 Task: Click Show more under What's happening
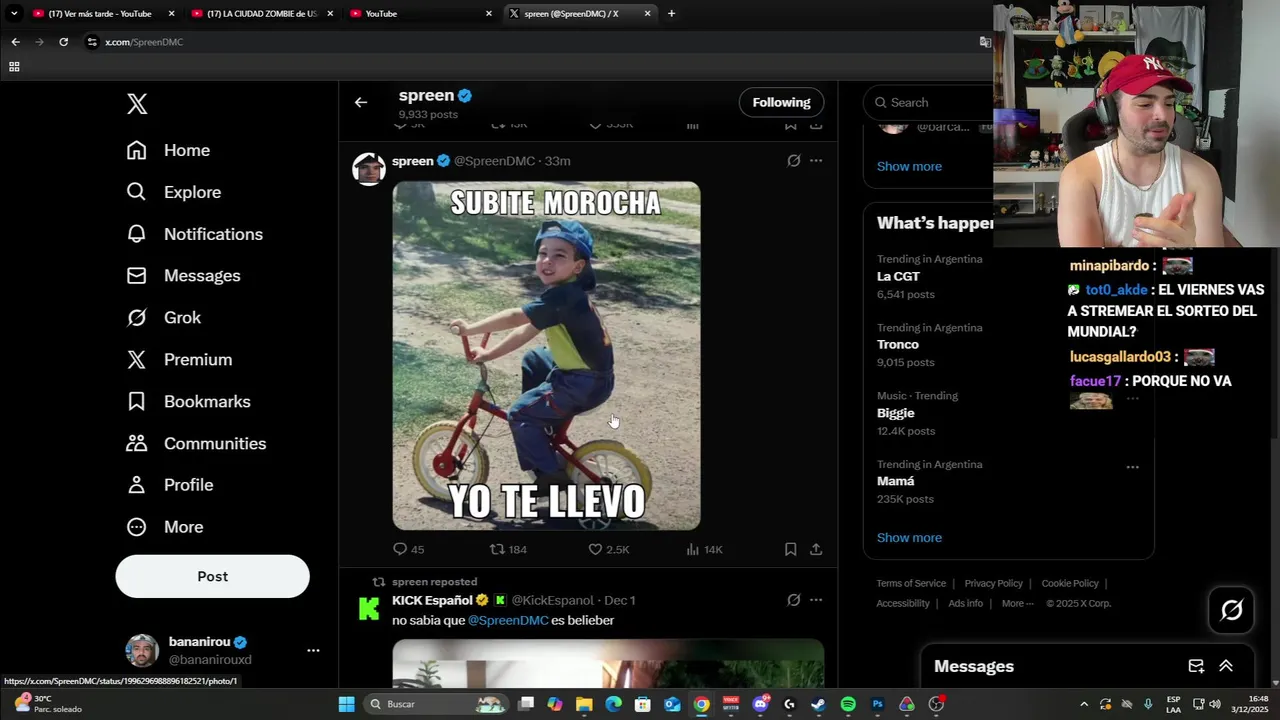point(909,538)
